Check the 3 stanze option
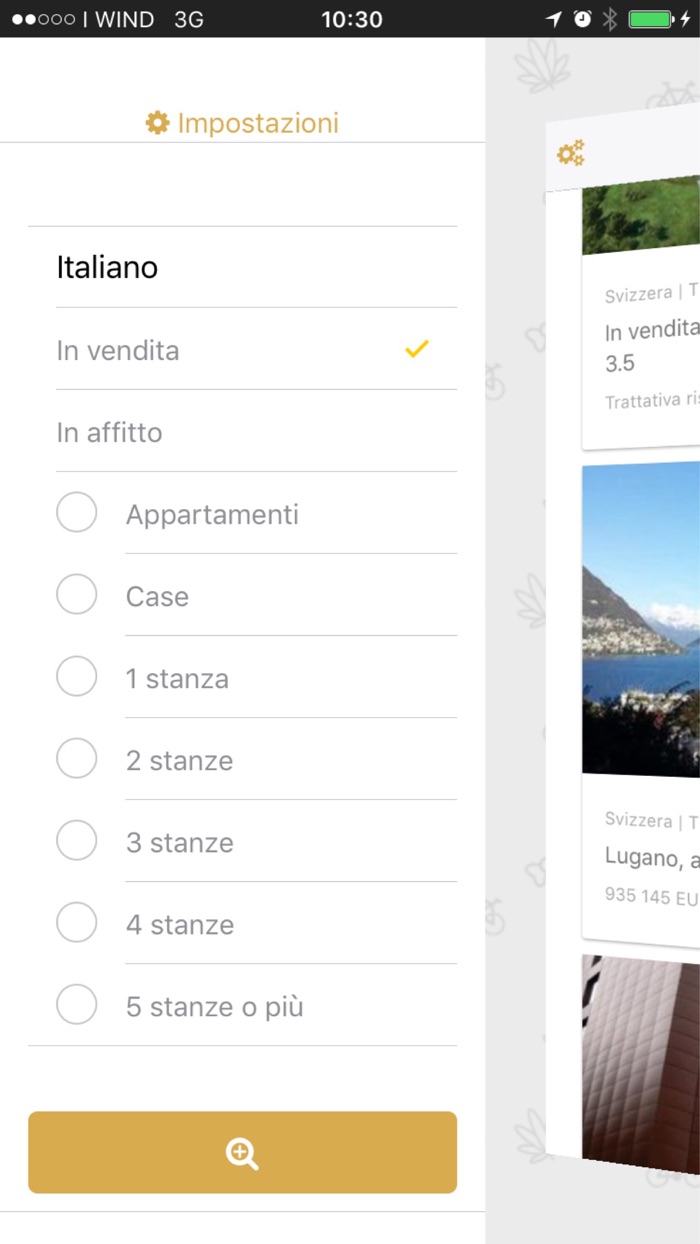The image size is (700, 1244). pos(77,841)
